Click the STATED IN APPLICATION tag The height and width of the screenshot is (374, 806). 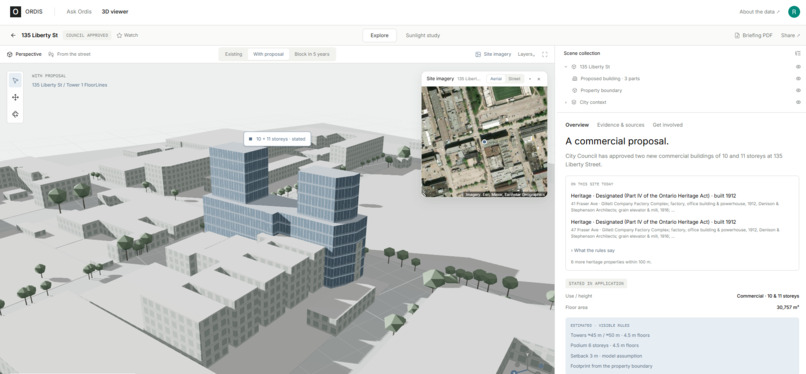(596, 284)
